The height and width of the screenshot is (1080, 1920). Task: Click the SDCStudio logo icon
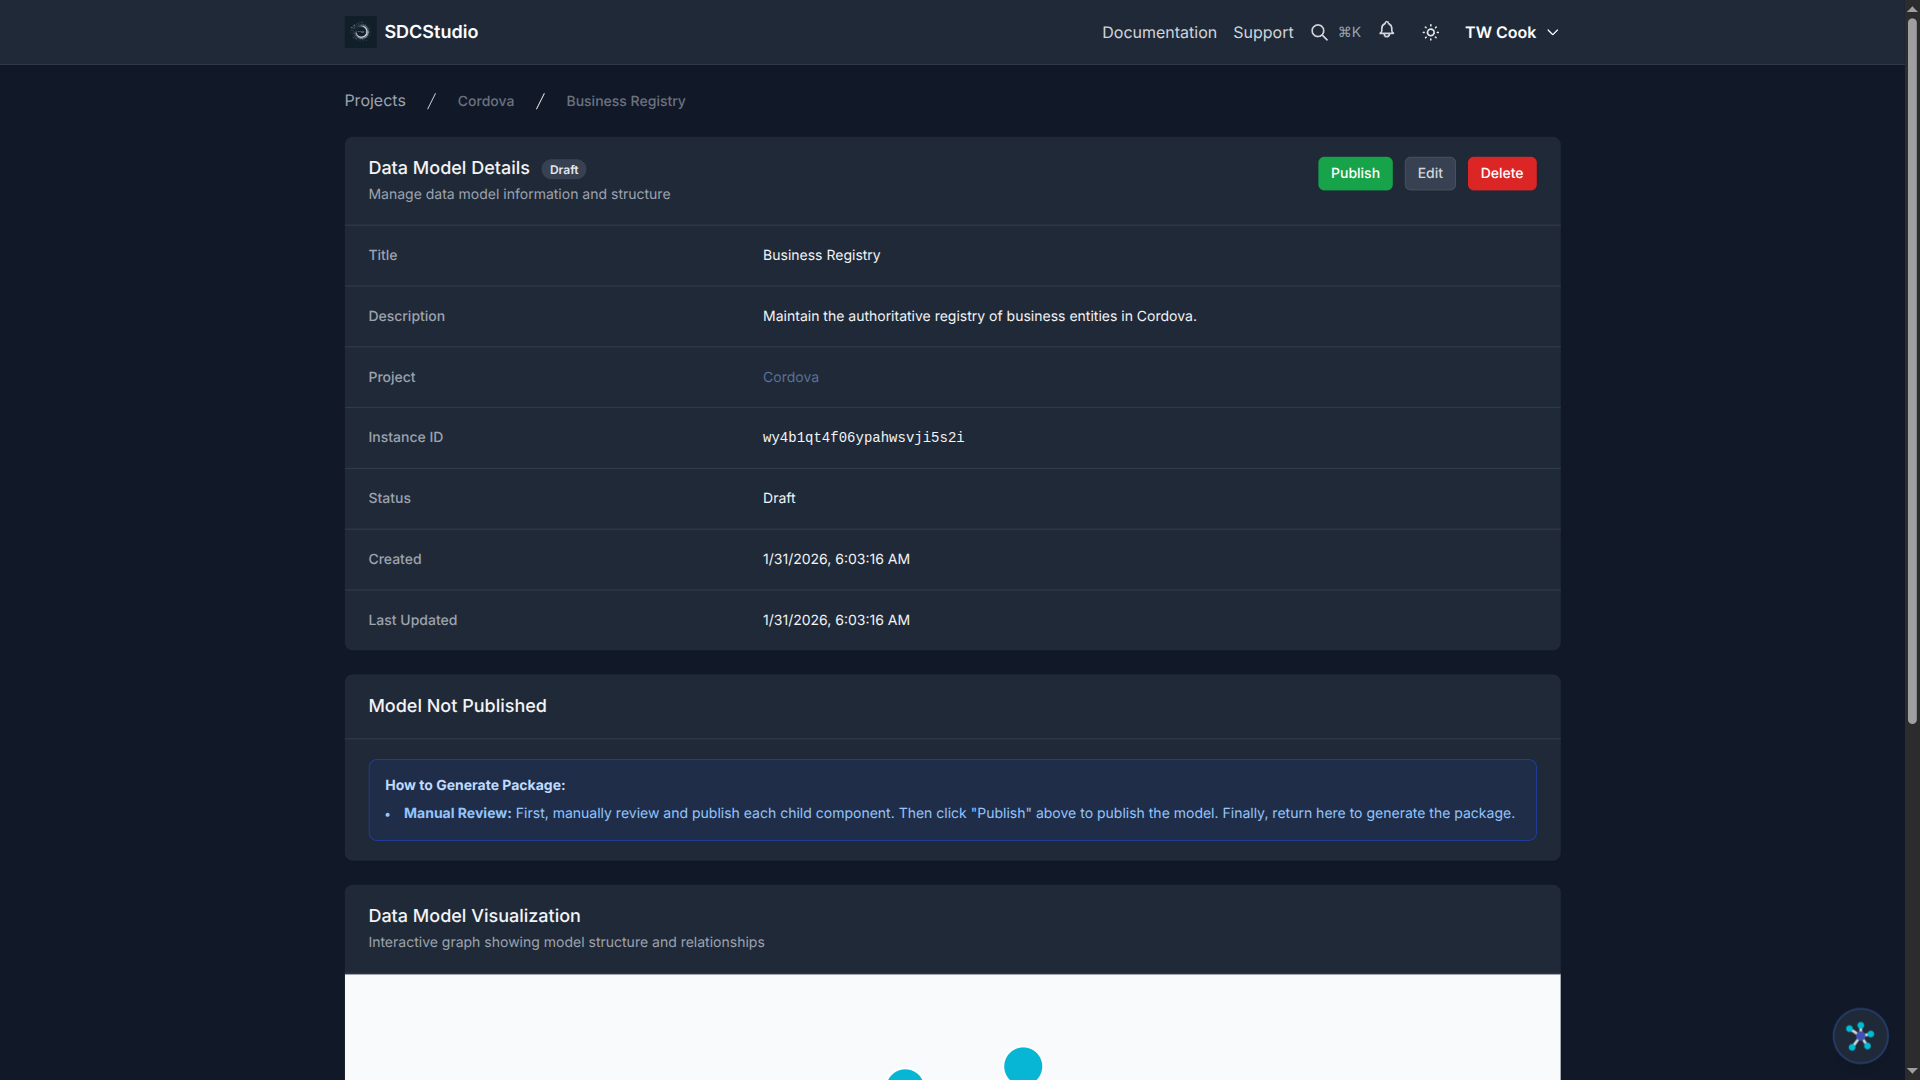coord(359,31)
